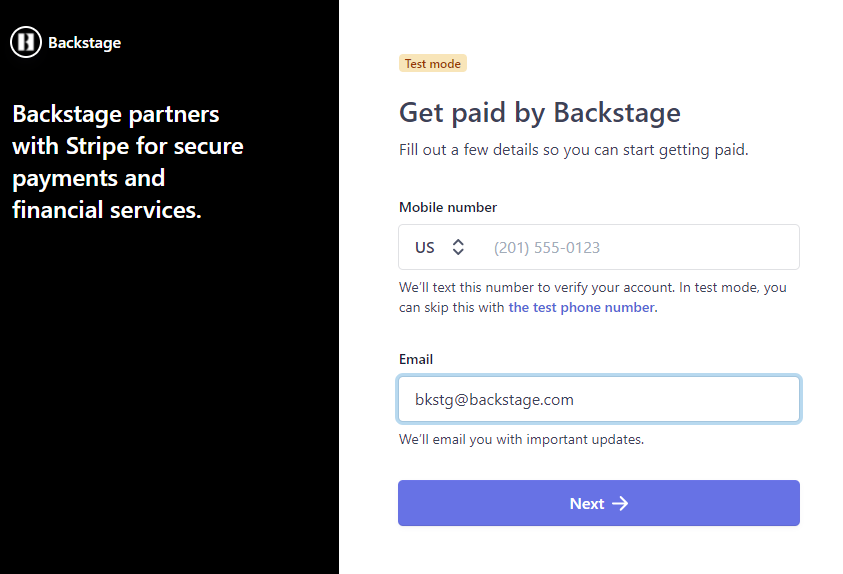Click the Email field label
843x574 pixels.
[416, 360]
